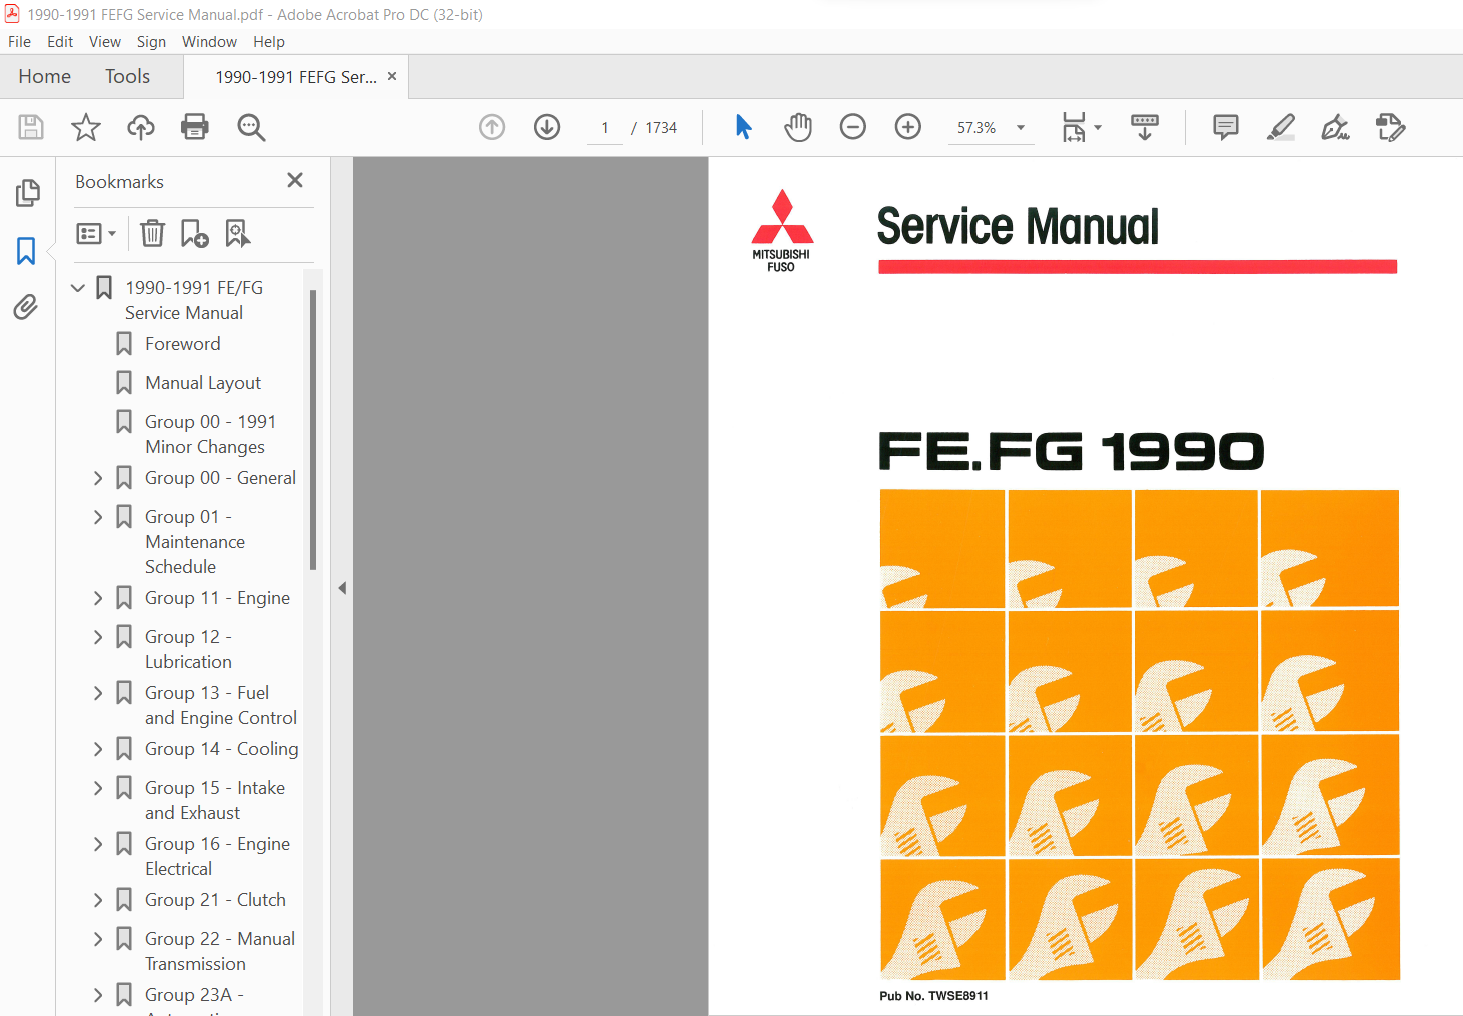Jump to Group 21 - Clutch bookmark text
This screenshot has width=1463, height=1016.
tap(215, 900)
